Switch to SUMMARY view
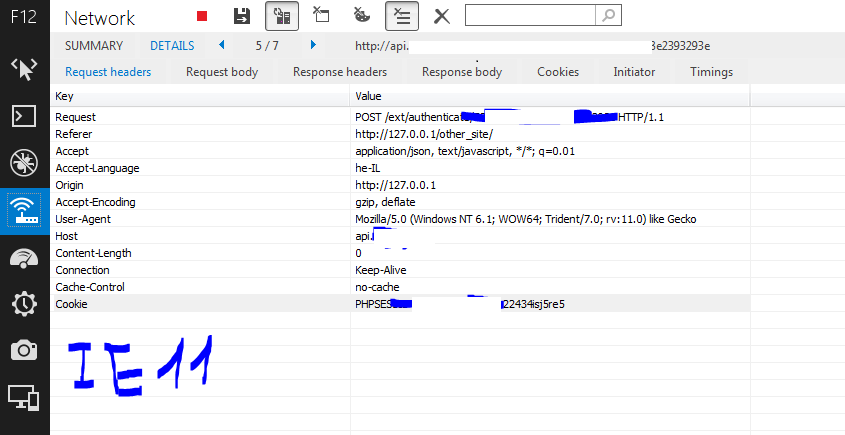Screen dimensions: 845x435 coord(94,46)
